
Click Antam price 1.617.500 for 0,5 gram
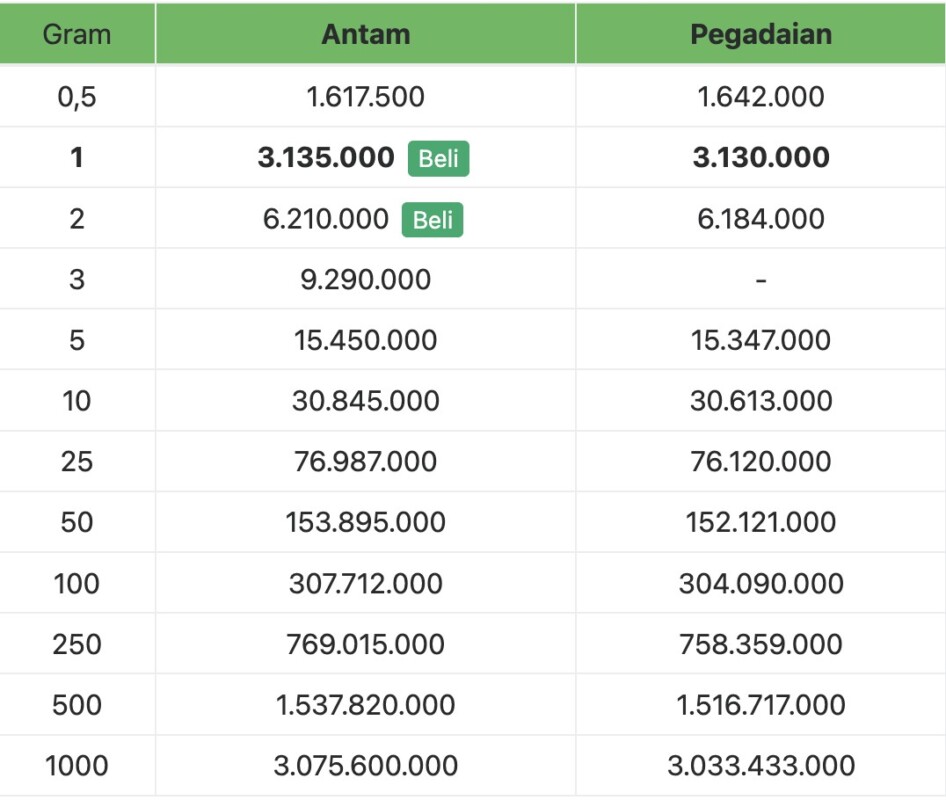coord(365,97)
